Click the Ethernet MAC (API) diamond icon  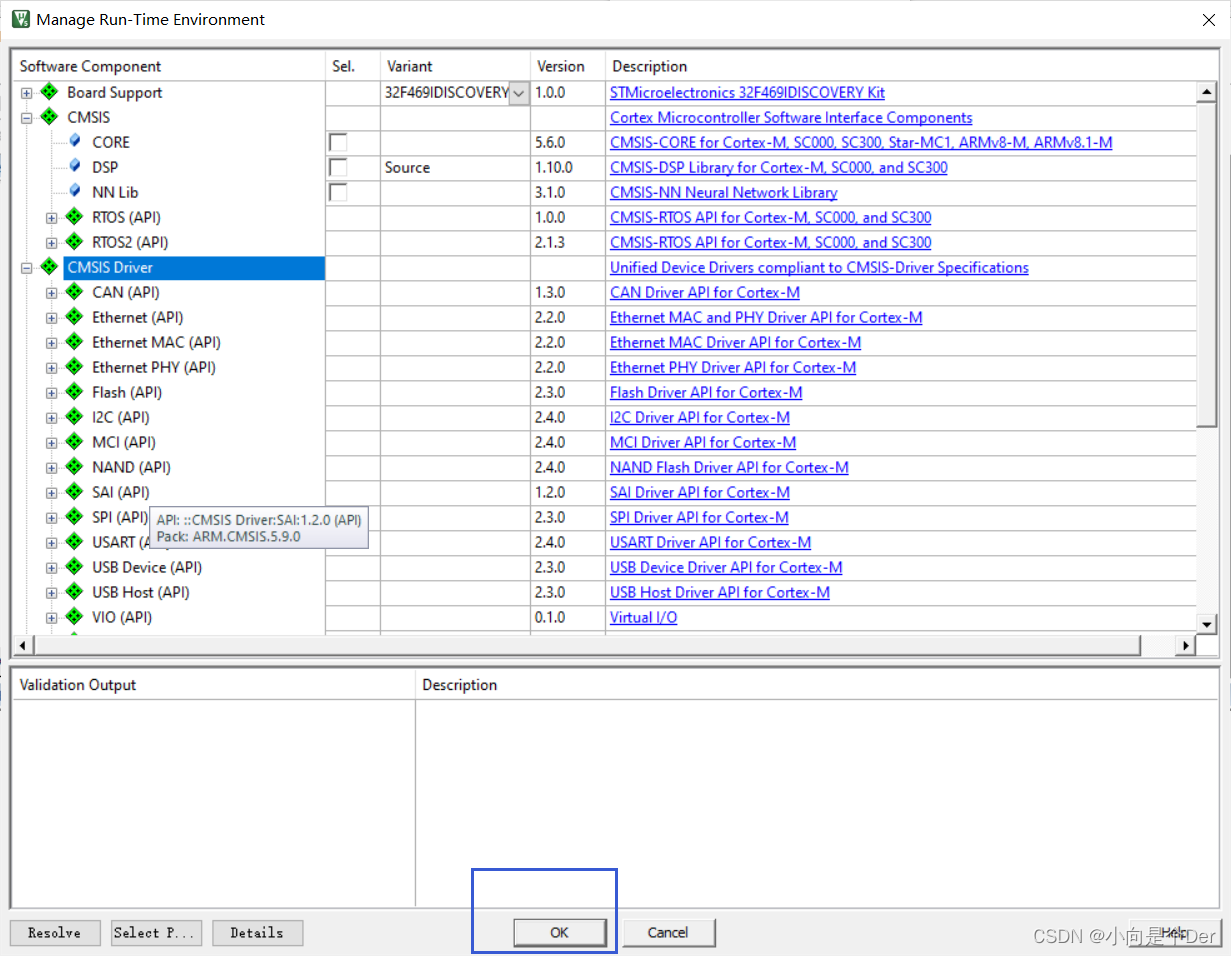(x=74, y=342)
